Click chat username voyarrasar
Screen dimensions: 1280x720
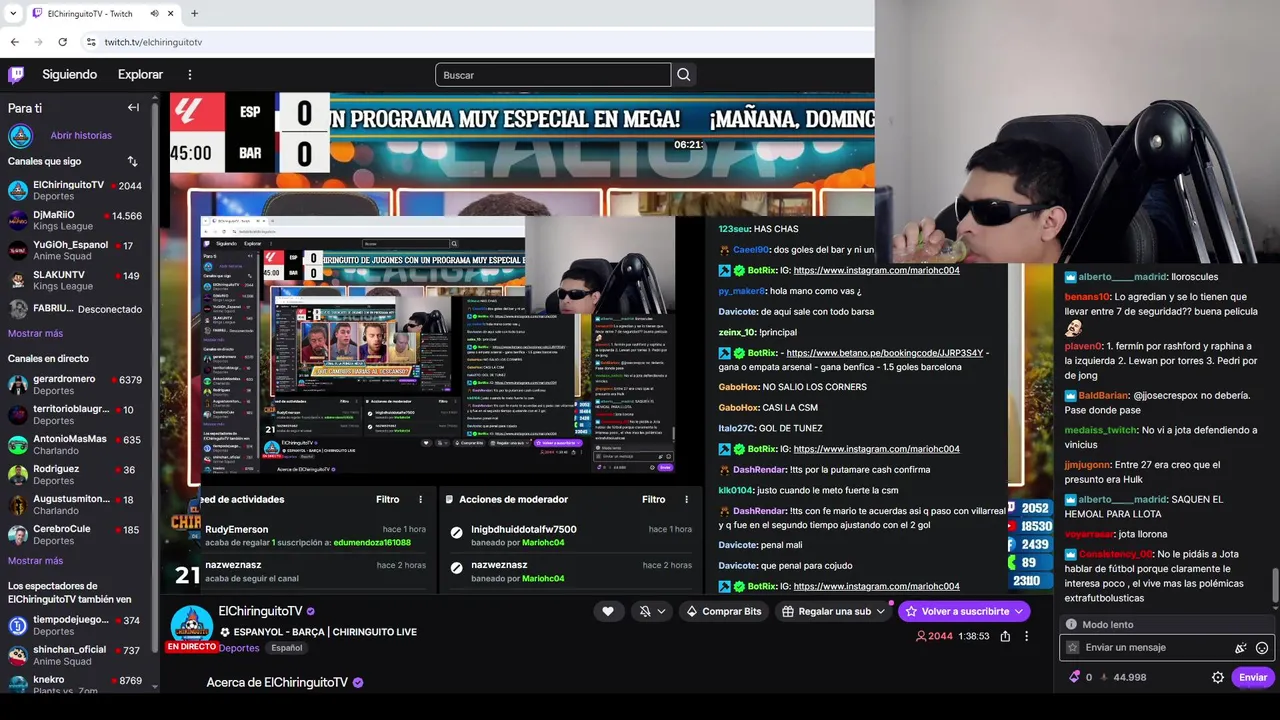[x=1089, y=534]
